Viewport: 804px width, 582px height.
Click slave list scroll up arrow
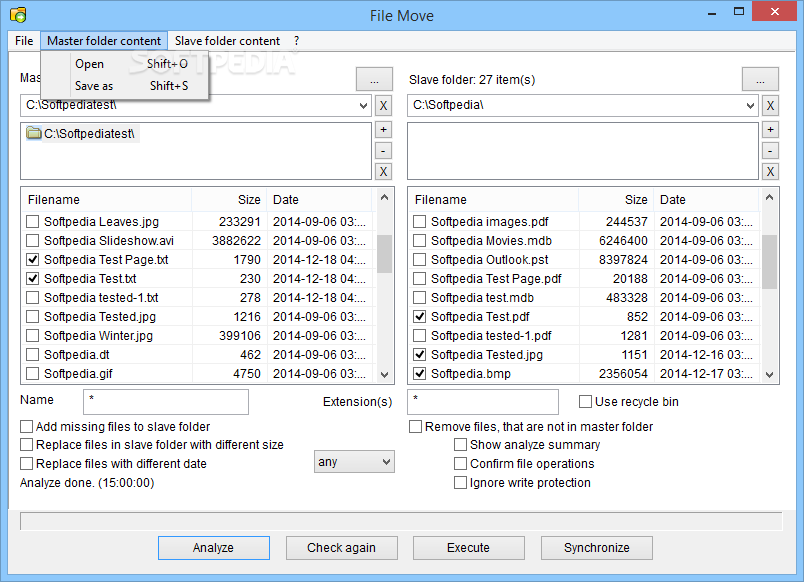(769, 197)
